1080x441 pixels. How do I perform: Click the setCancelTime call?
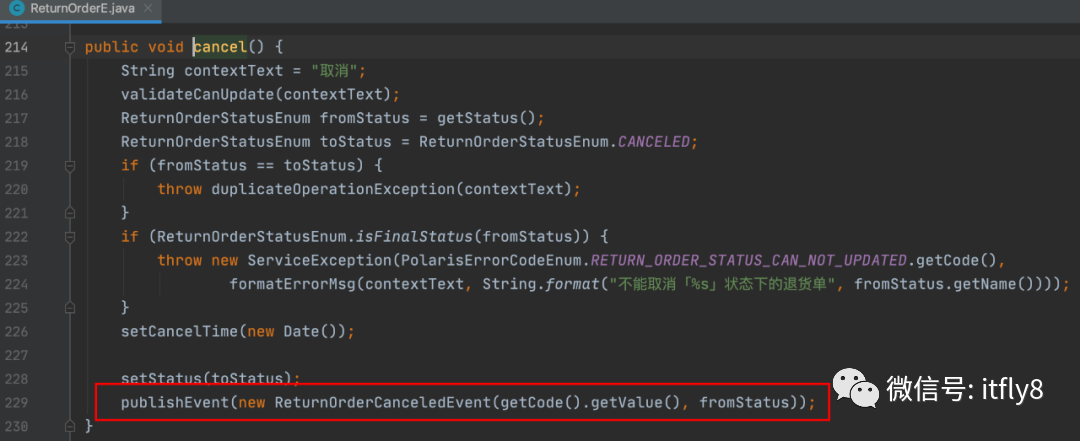point(180,331)
